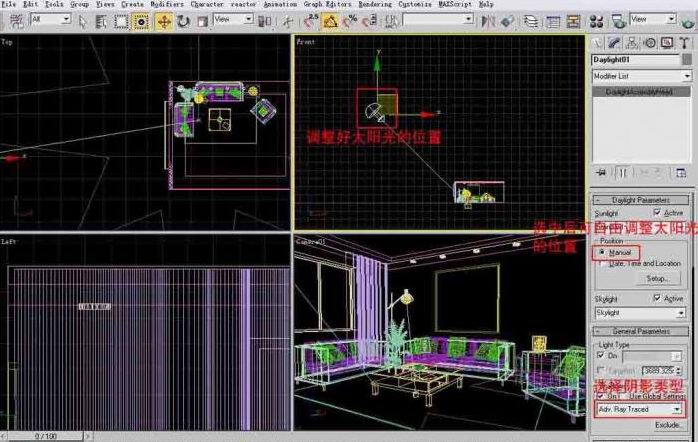Image resolution: width=698 pixels, height=442 pixels.
Task: Toggle select and manipulate tool
Action: (288, 21)
